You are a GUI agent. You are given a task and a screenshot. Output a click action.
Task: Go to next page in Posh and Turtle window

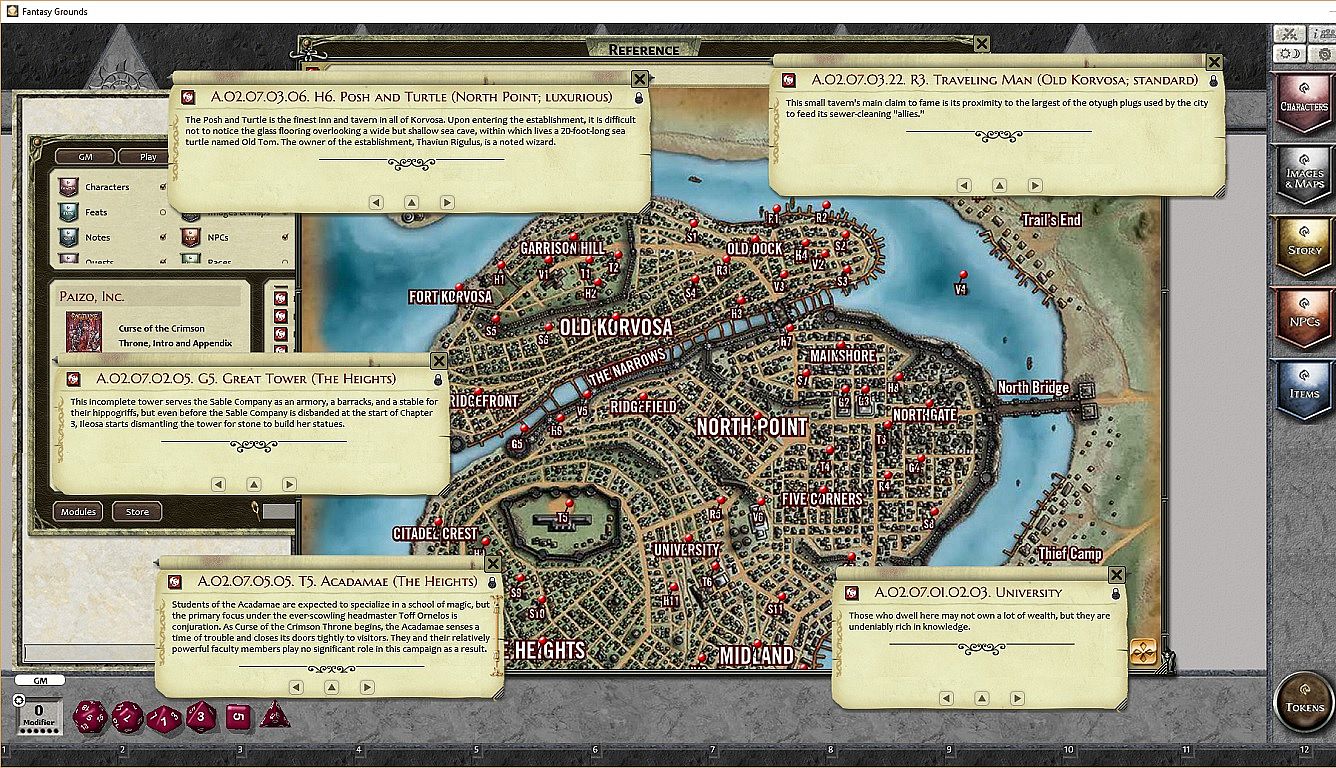[x=447, y=202]
